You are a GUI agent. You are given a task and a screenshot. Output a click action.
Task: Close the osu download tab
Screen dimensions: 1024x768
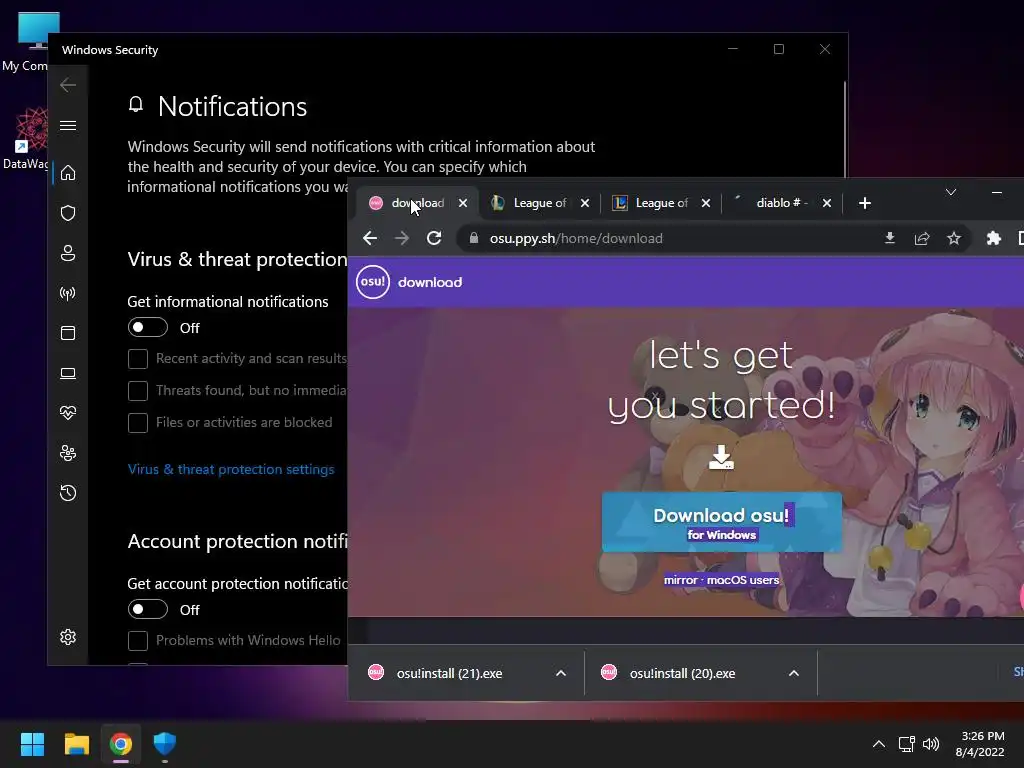[463, 203]
